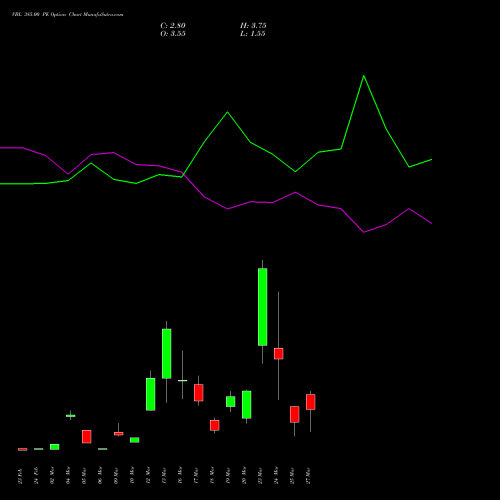This screenshot has height=500, width=500.
Task: Click the lowest dip of purple line
Action: click(x=364, y=232)
